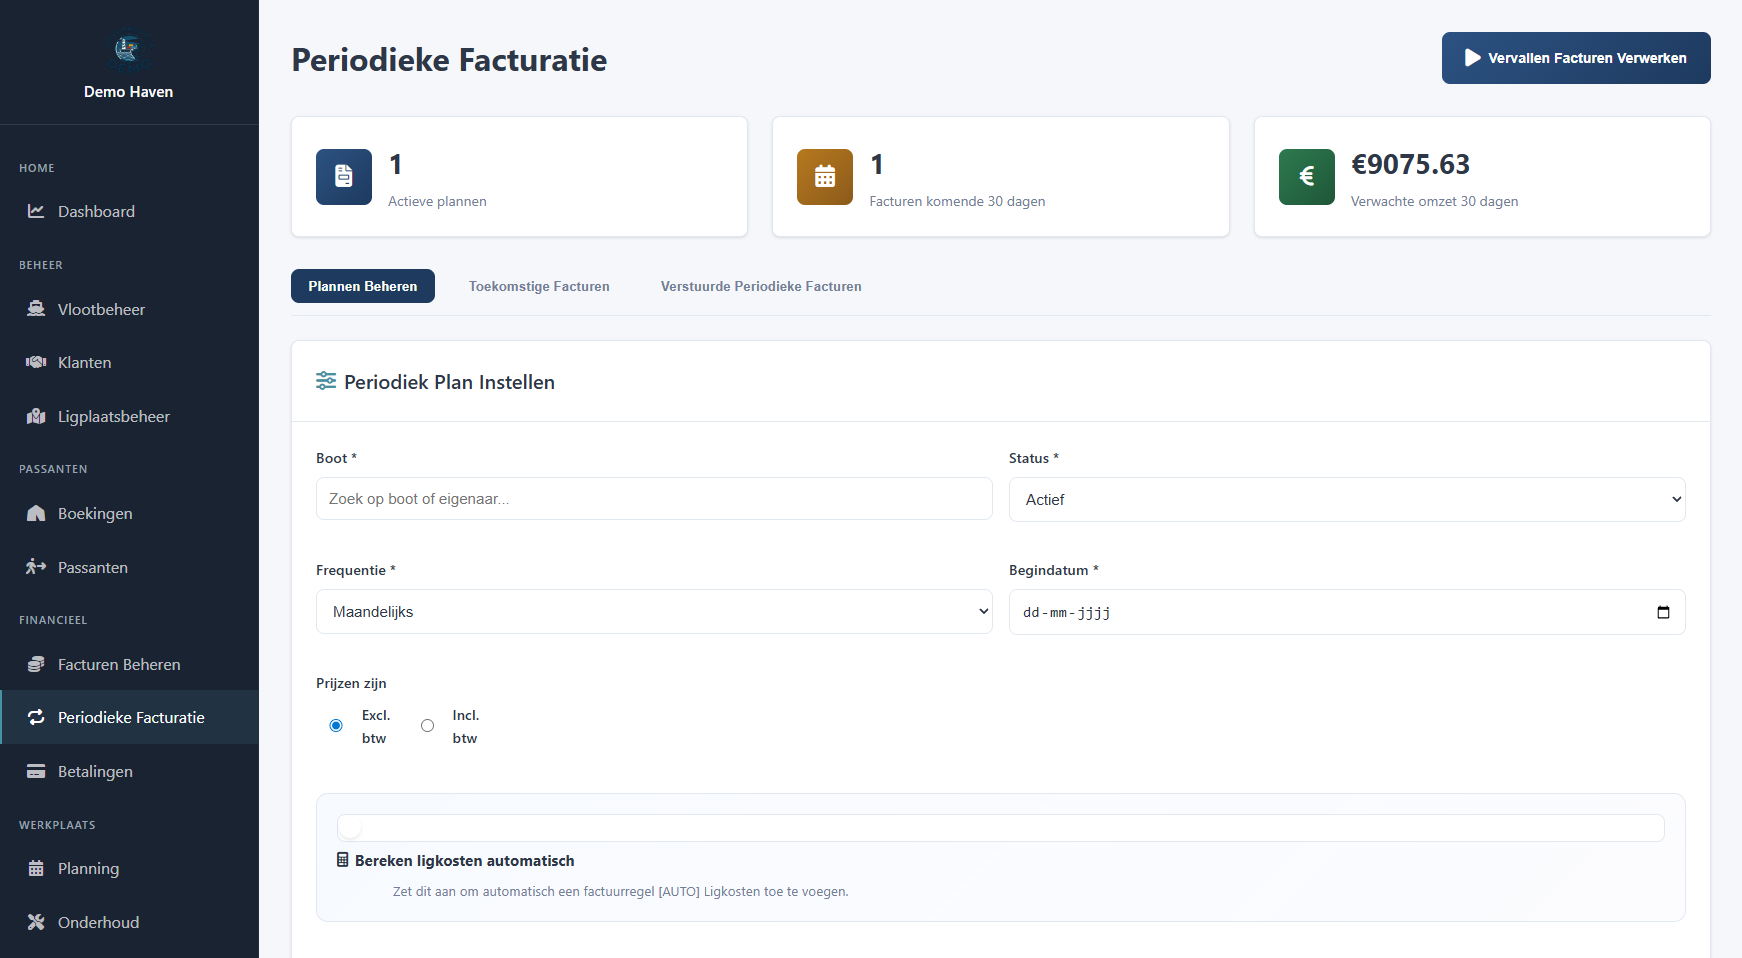Select the Incl. btw radio button
The image size is (1742, 958).
pos(427,726)
